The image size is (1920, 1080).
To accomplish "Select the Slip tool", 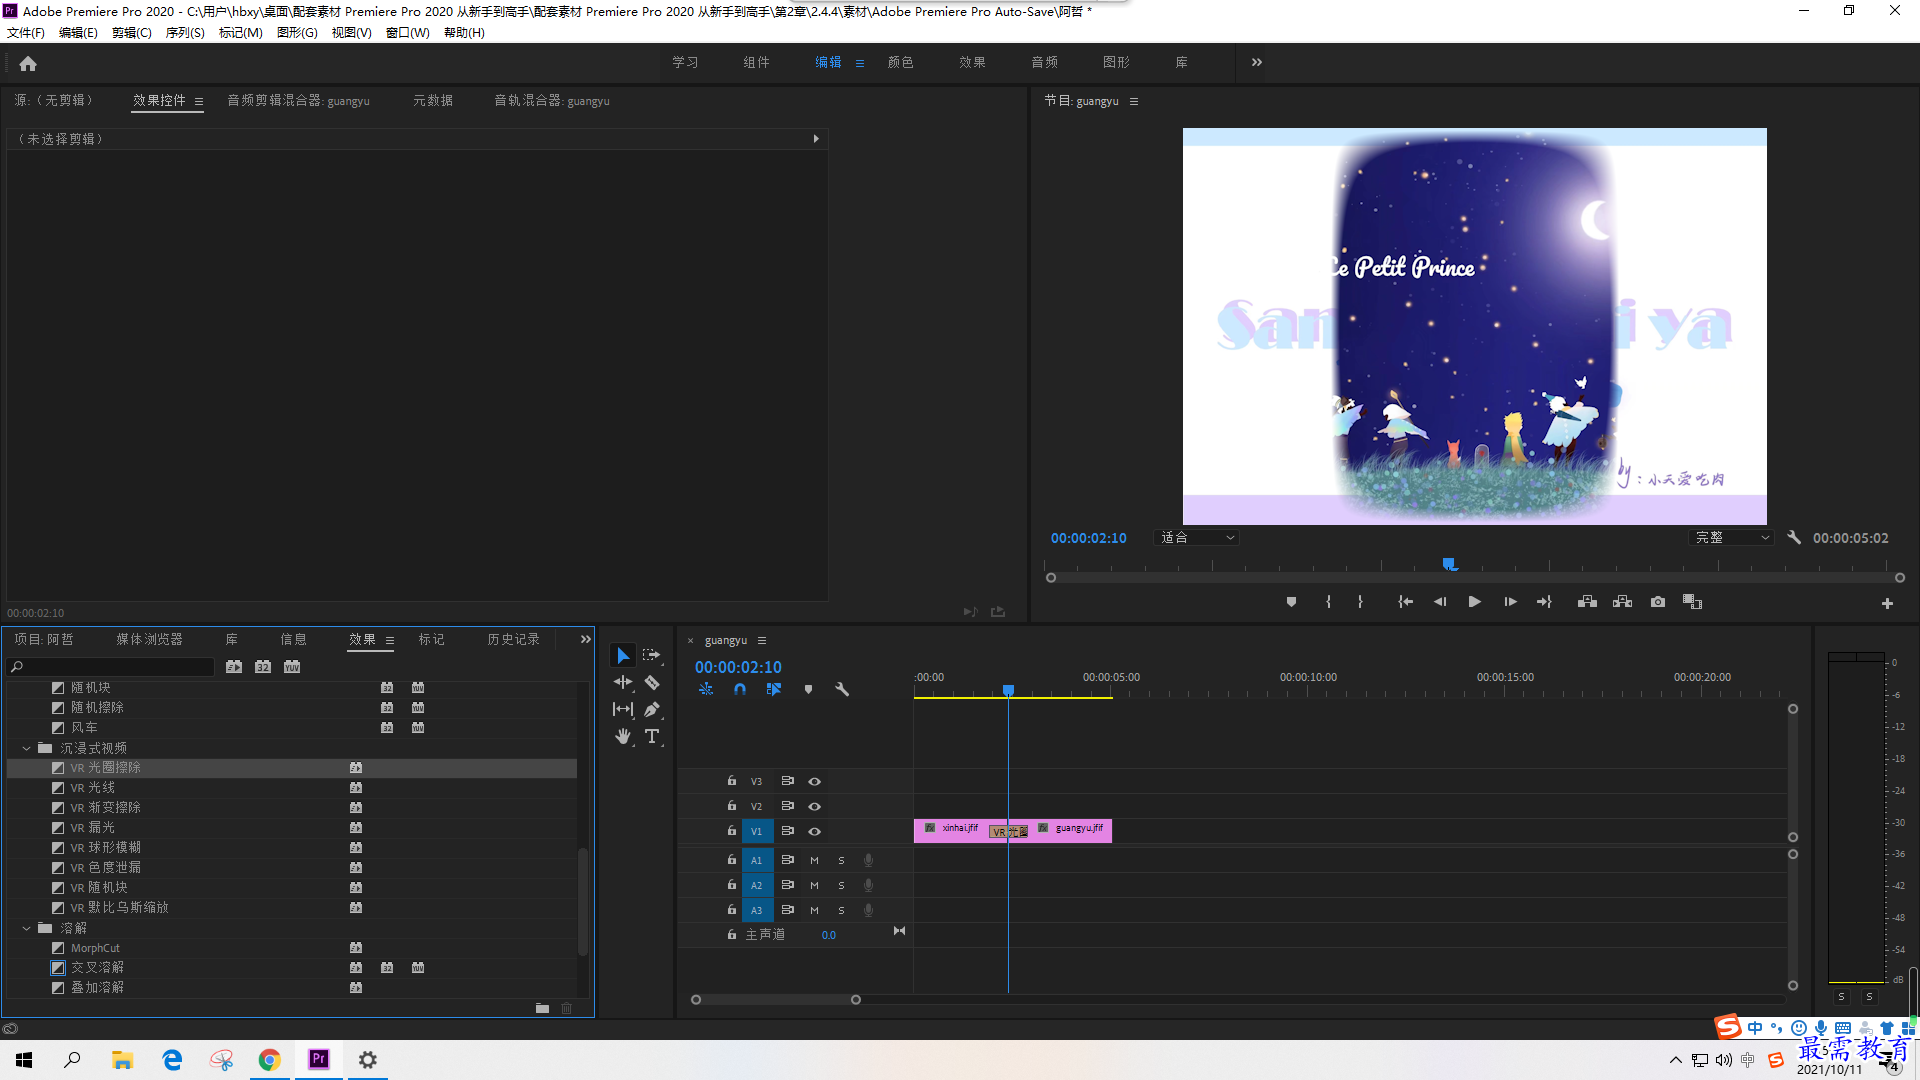I will pos(623,709).
